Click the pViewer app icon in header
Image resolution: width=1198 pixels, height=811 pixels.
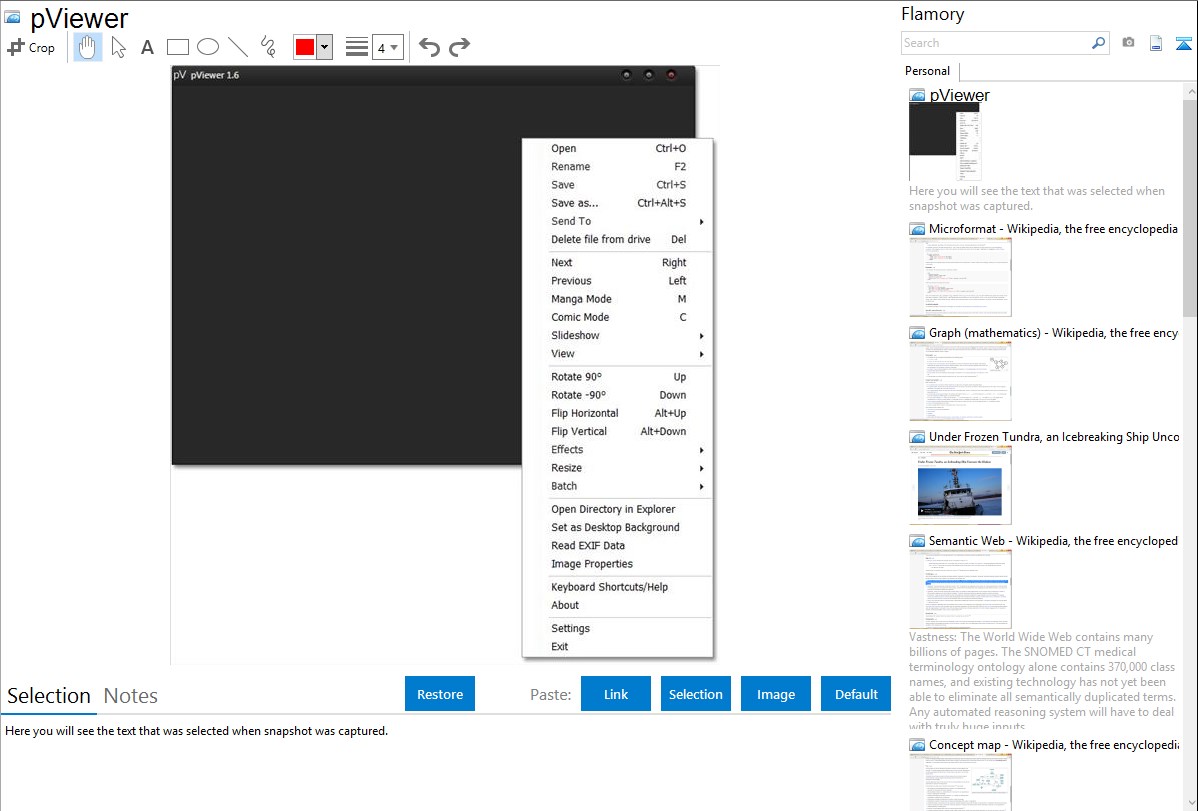point(12,17)
